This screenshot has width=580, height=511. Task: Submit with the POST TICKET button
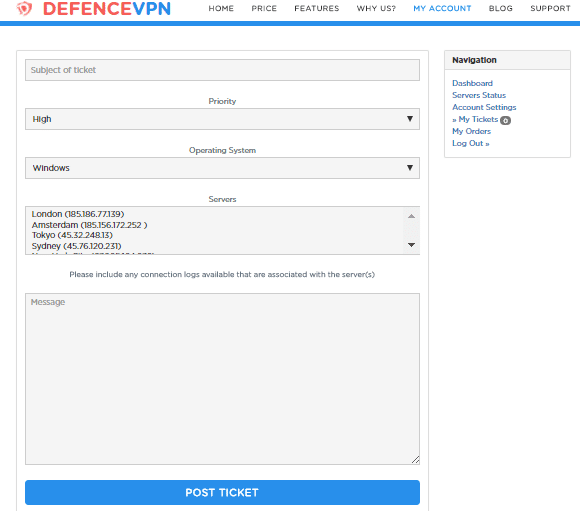coord(222,492)
